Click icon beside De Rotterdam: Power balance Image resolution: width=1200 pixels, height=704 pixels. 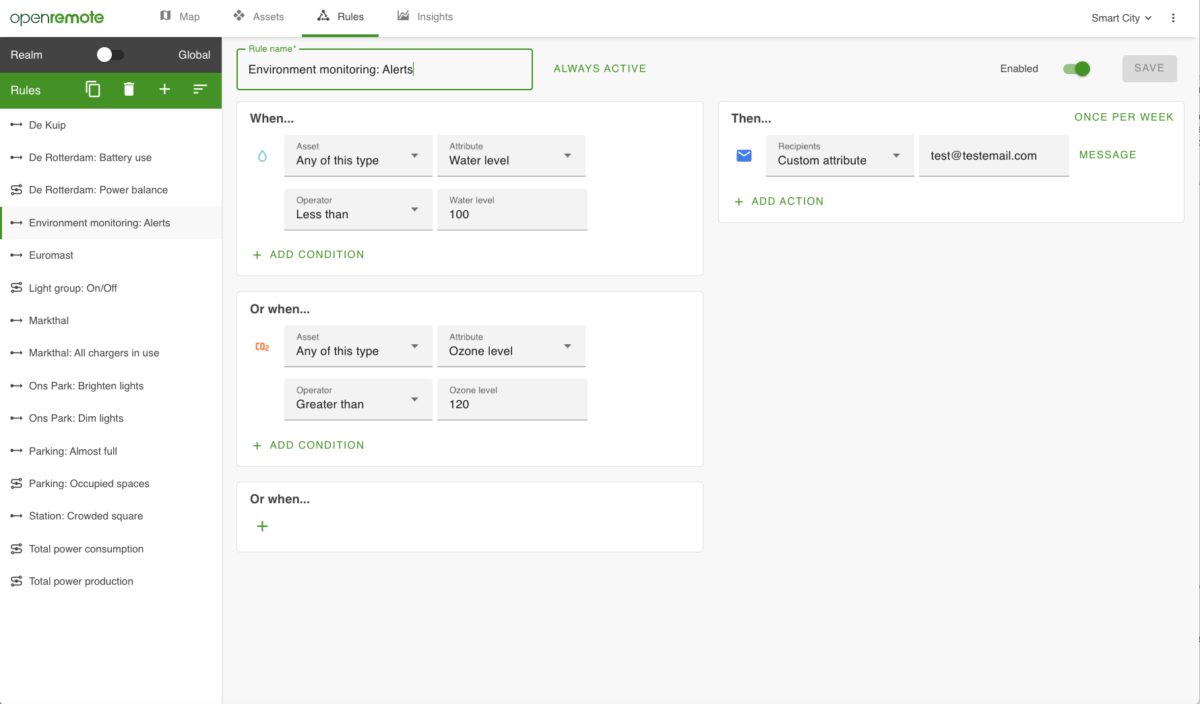(16, 190)
